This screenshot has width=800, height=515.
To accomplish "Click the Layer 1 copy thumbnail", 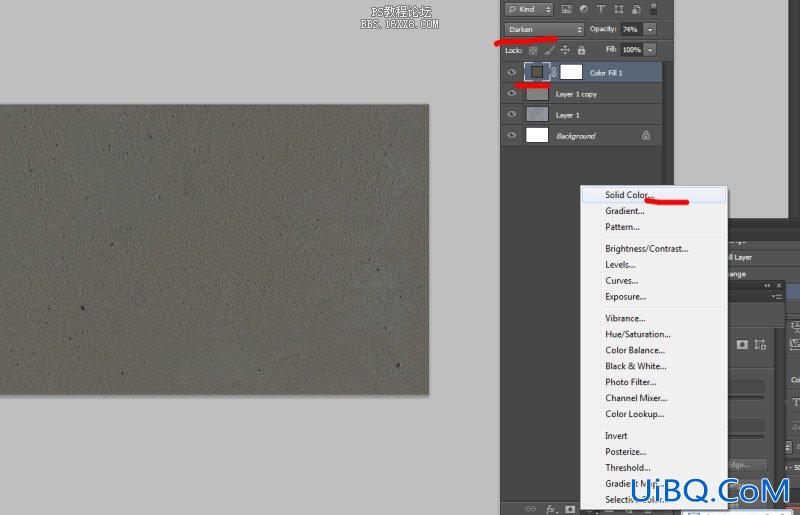I will tap(537, 94).
